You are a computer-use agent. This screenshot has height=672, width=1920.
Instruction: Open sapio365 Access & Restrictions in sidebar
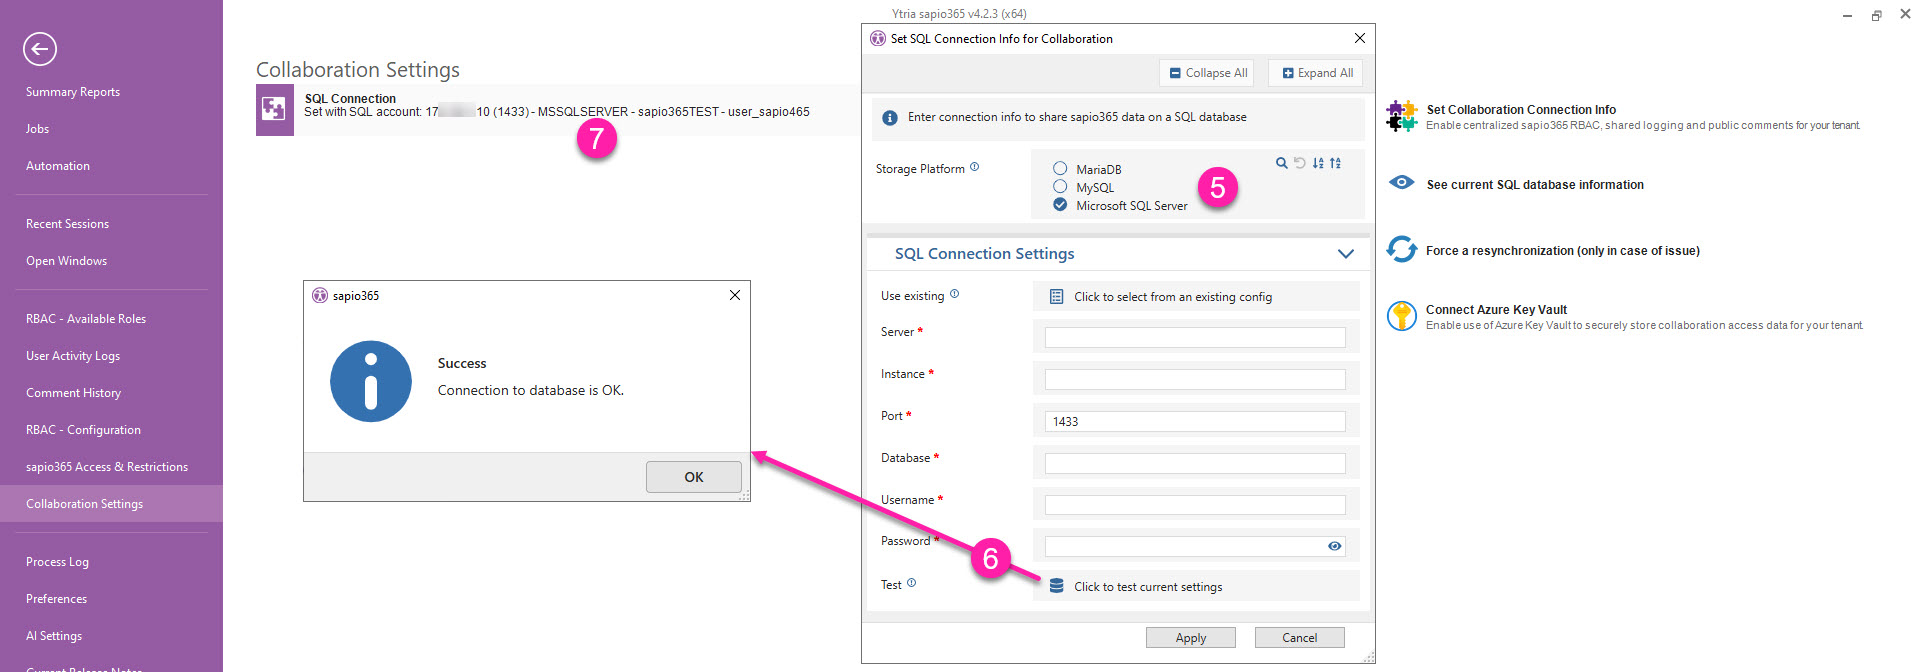(x=107, y=467)
